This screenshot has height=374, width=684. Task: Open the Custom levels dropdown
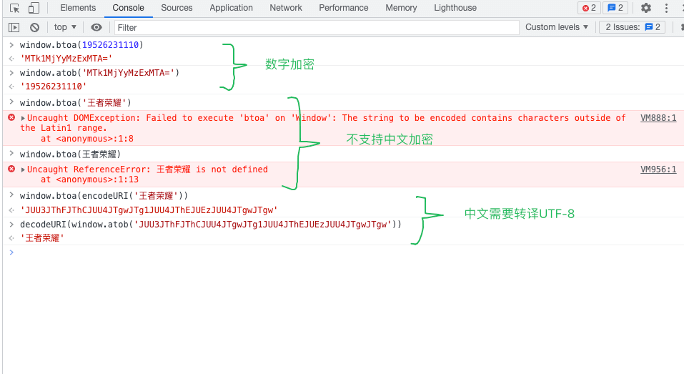pos(556,27)
